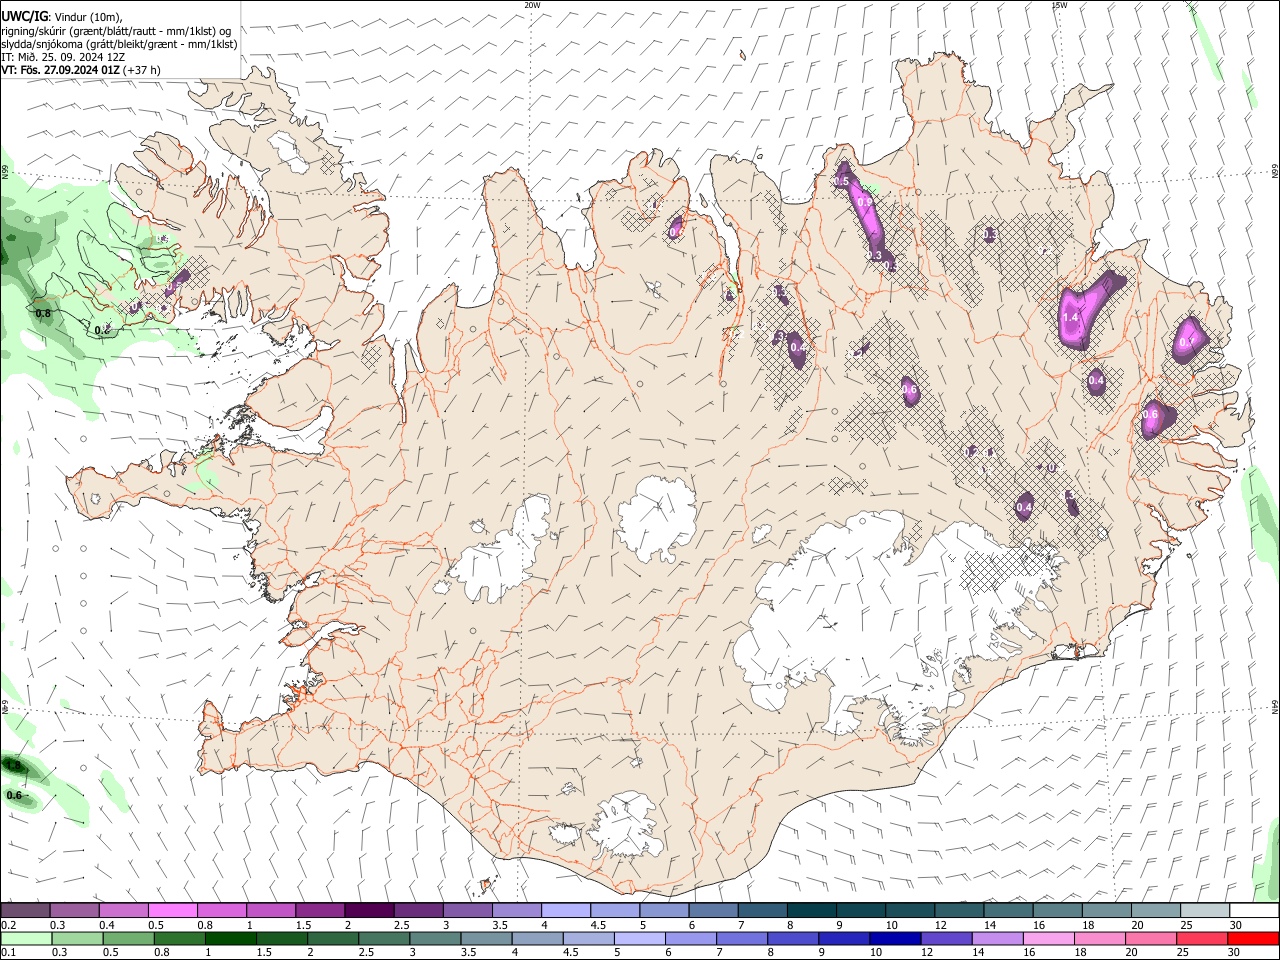The width and height of the screenshot is (1280, 960).
Task: Select purple legend swatch between 2 and 2.5
Action: tap(369, 910)
